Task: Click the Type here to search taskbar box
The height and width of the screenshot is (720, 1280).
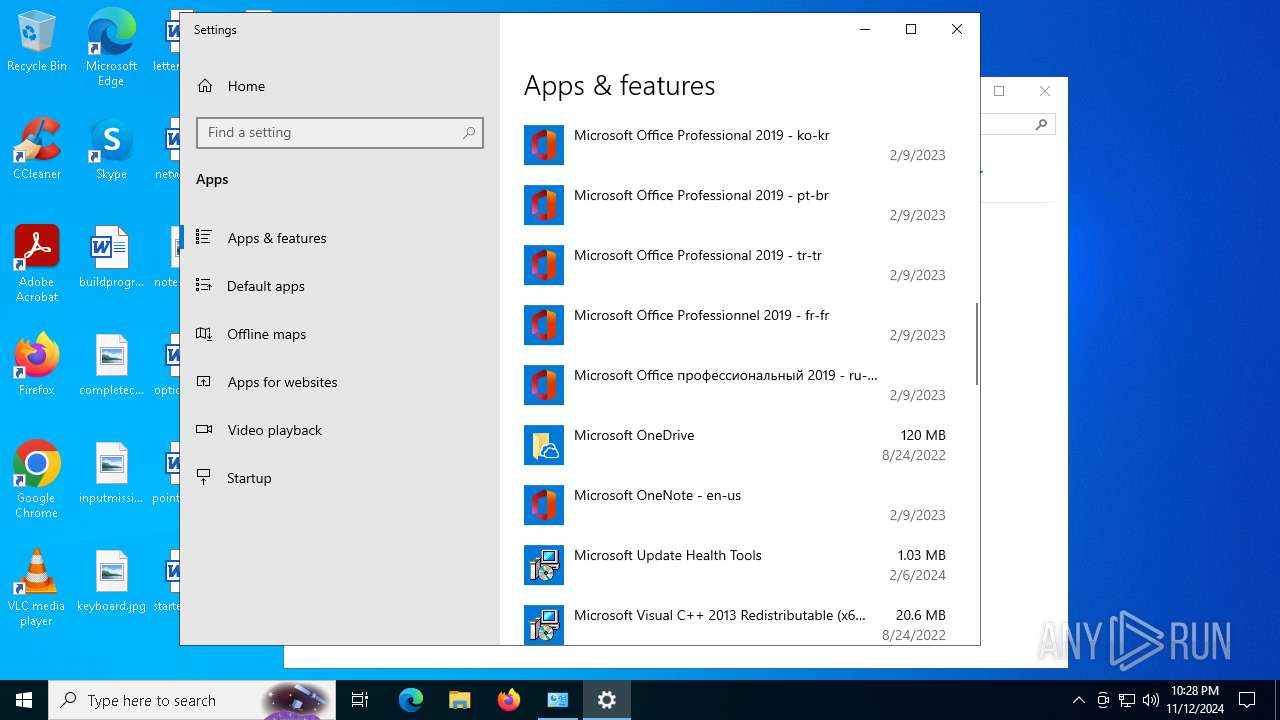Action: (192, 700)
